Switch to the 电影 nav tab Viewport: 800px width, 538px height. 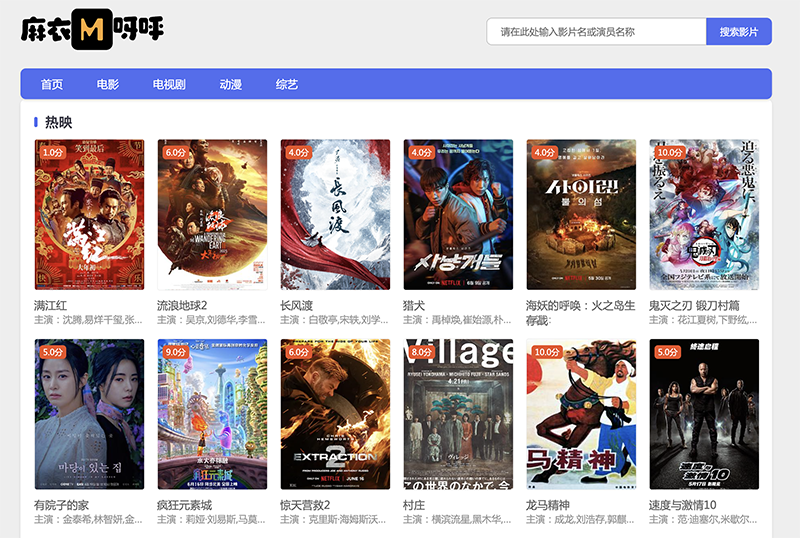[x=108, y=84]
